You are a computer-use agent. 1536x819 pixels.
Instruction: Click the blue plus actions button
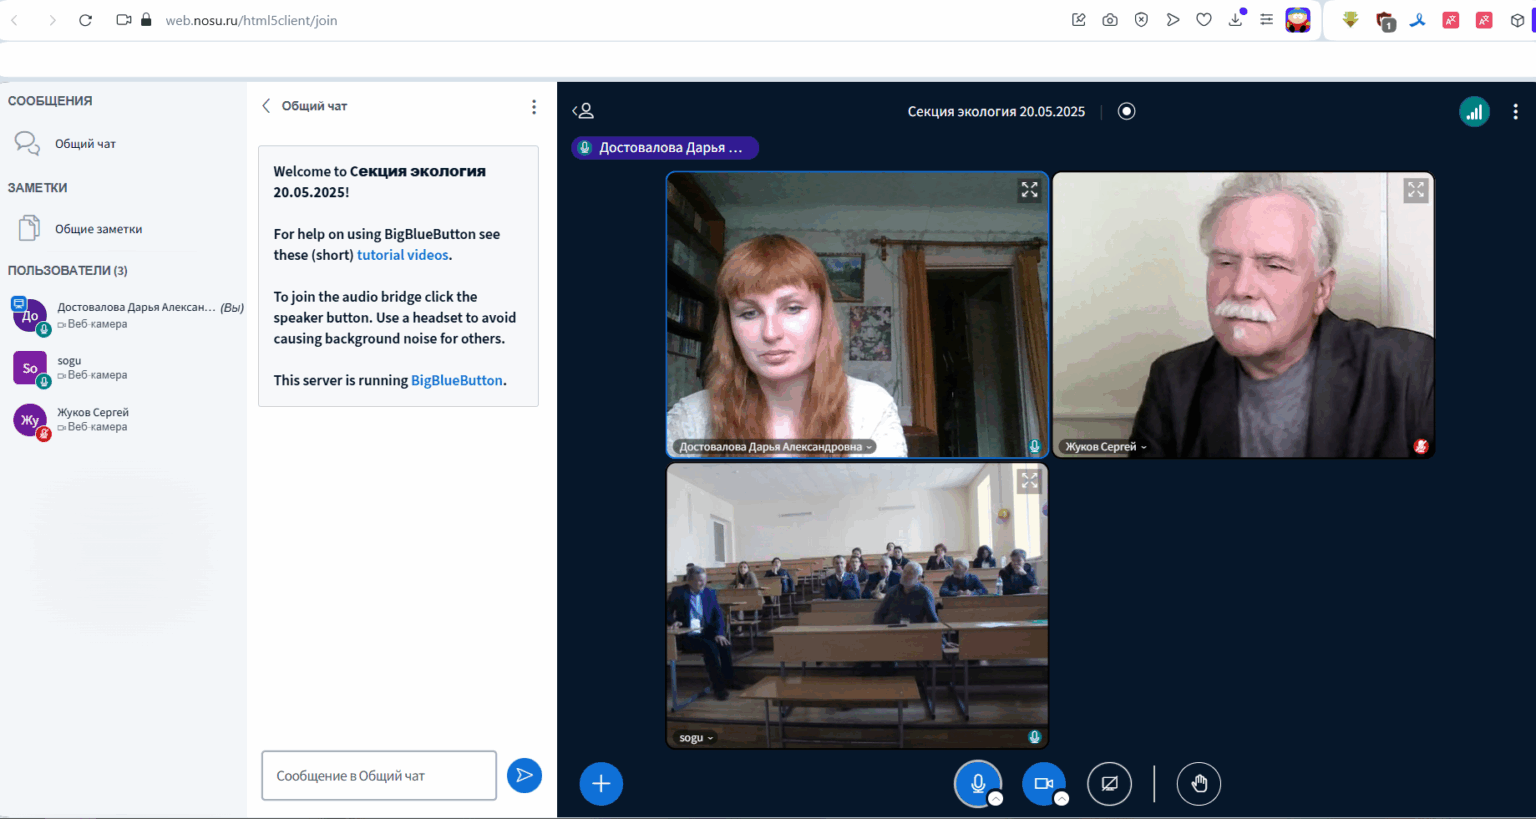pyautogui.click(x=601, y=784)
